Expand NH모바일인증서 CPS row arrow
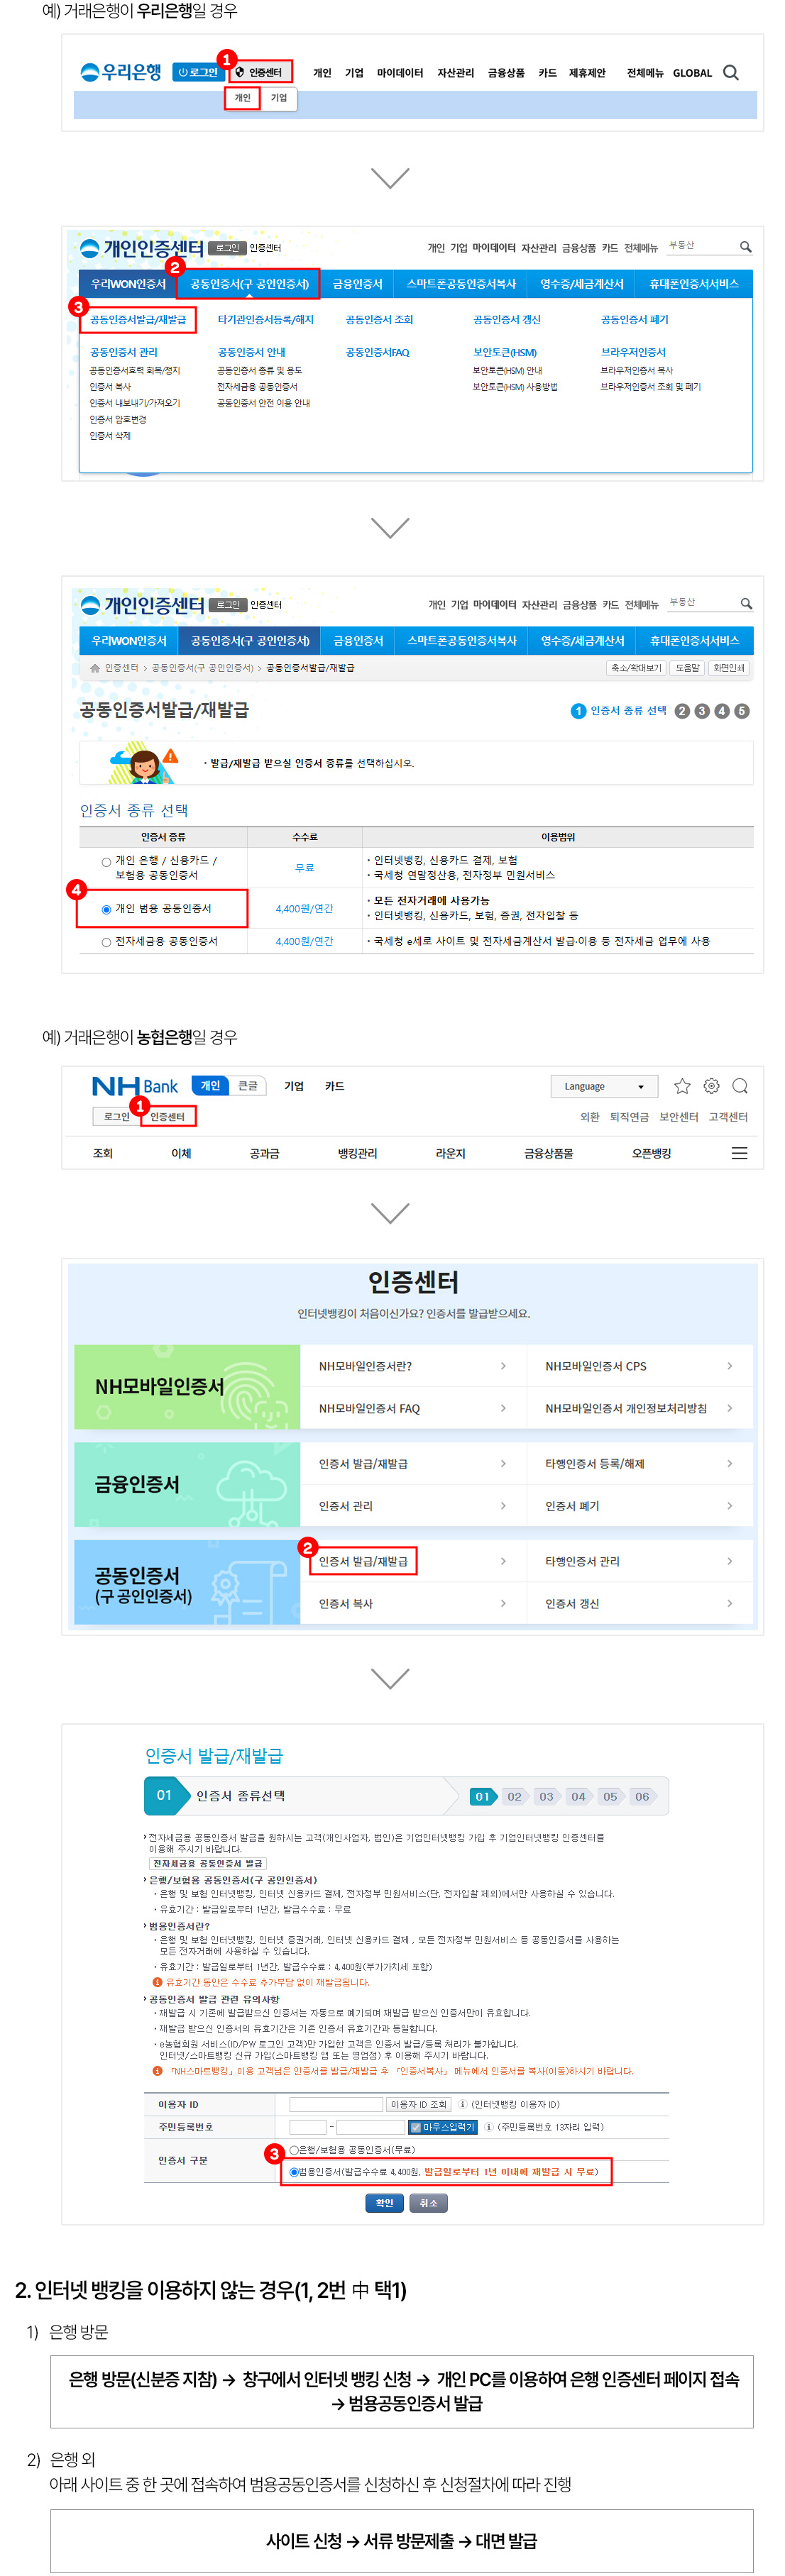The image size is (785, 2576). (x=729, y=1366)
